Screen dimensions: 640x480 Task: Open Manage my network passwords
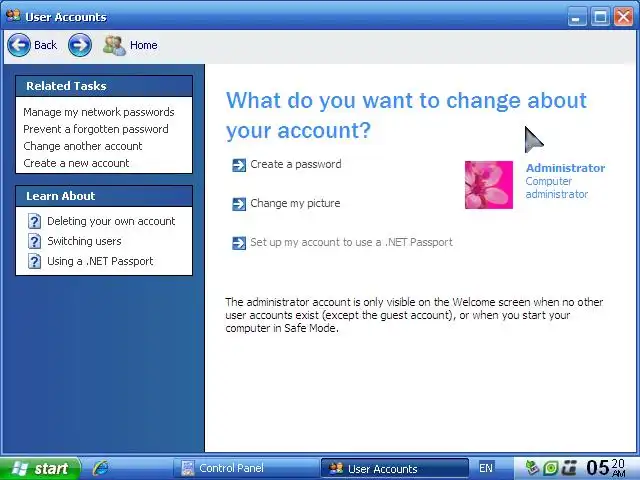click(99, 112)
